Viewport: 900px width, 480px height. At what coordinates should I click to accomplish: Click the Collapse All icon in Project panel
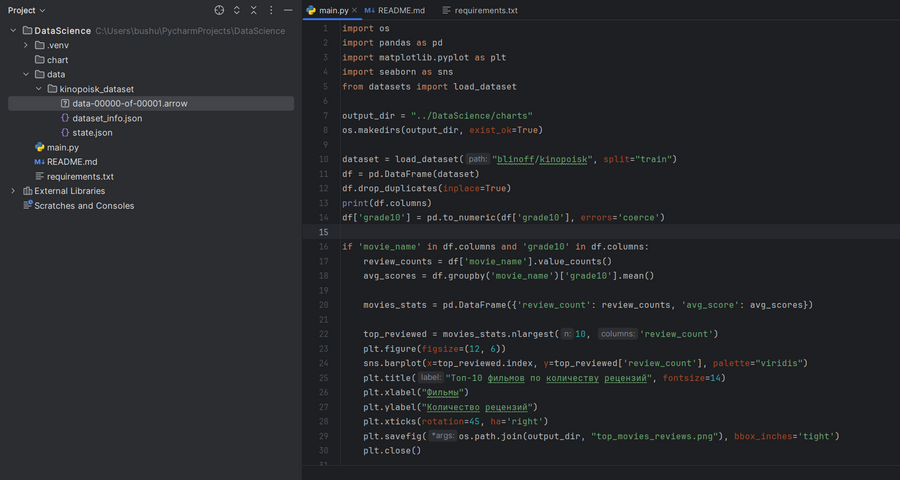(x=253, y=10)
